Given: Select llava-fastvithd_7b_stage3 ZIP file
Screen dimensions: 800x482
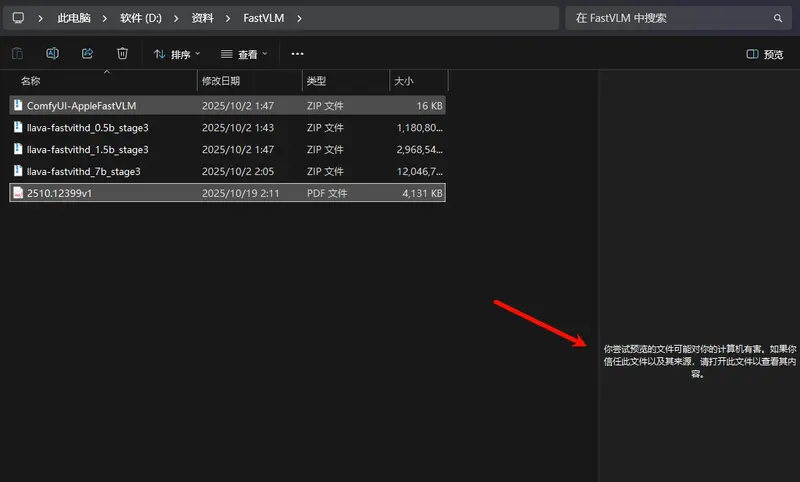Looking at the screenshot, I should coord(84,171).
